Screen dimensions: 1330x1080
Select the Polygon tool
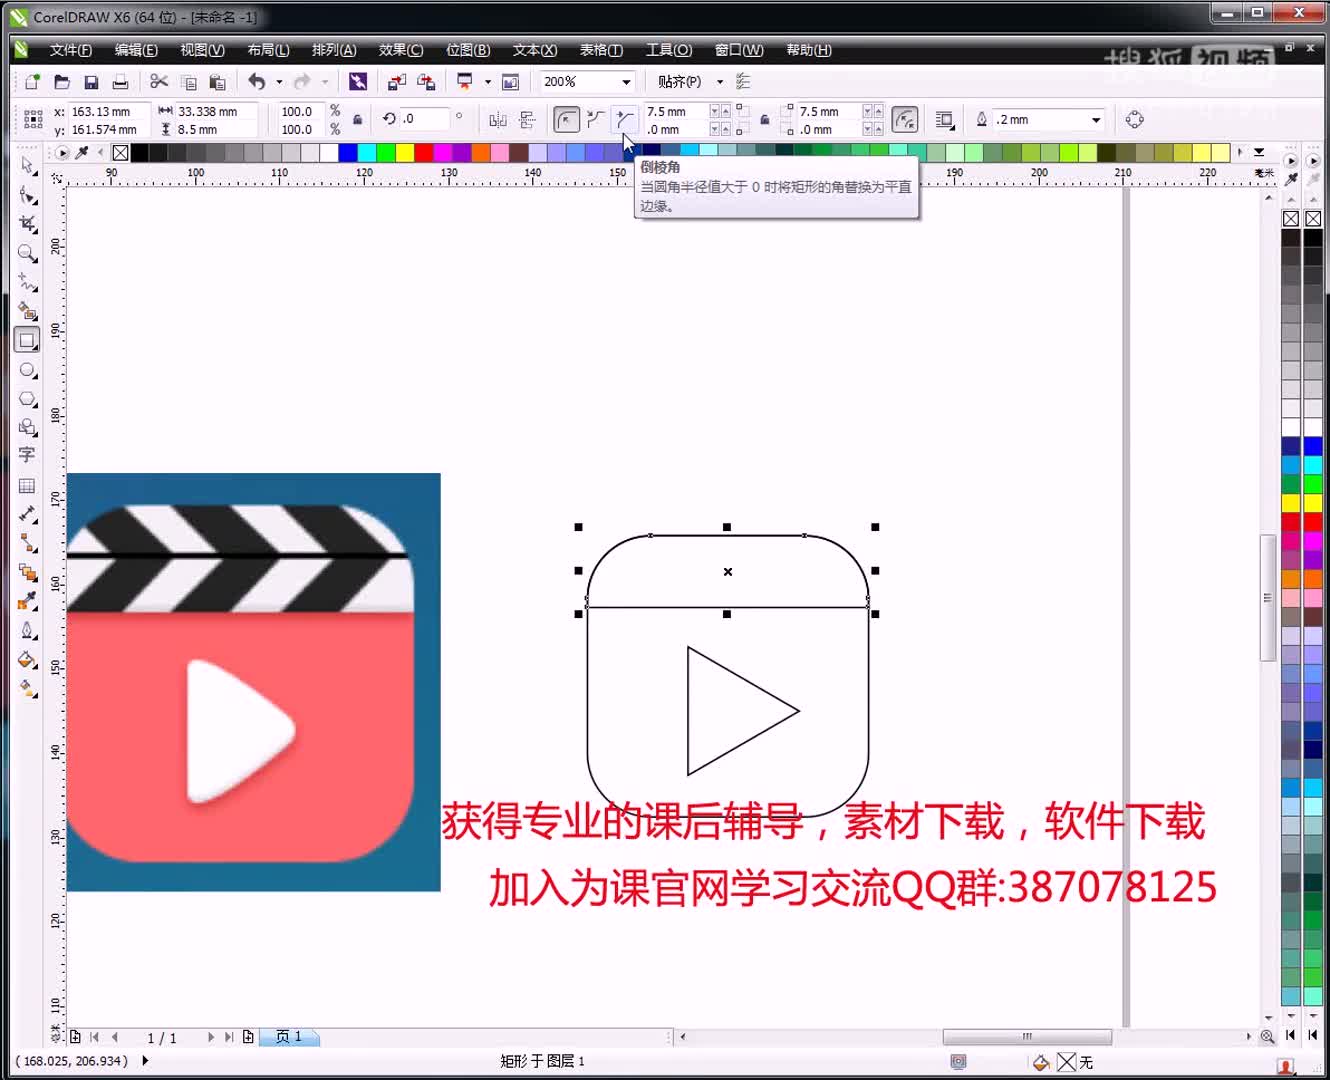(x=27, y=398)
